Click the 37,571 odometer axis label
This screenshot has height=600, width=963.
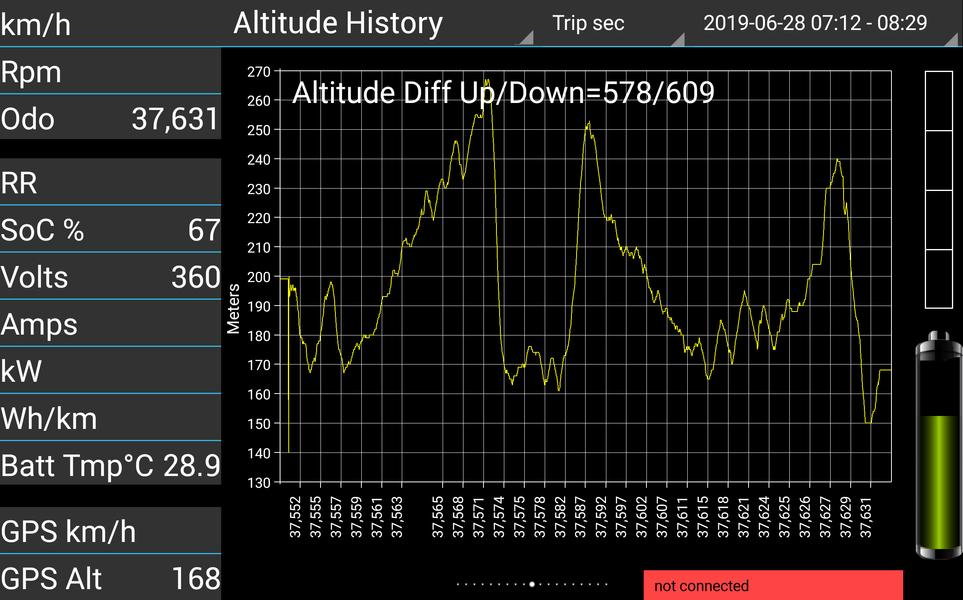coord(479,517)
